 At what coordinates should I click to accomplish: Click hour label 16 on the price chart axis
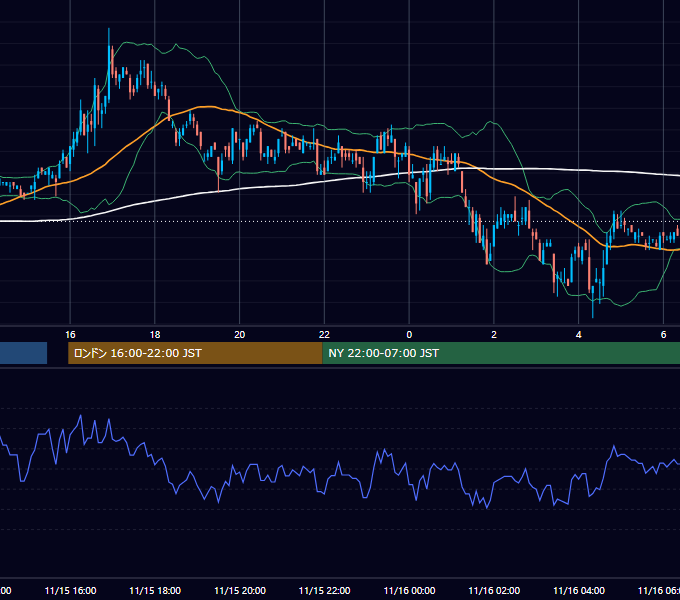70,335
